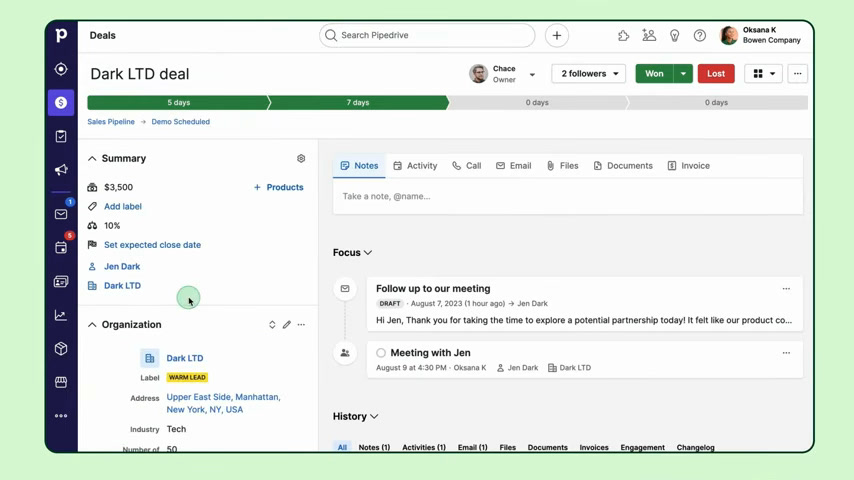Select the Notes tab
854x480 pixels.
click(x=359, y=166)
